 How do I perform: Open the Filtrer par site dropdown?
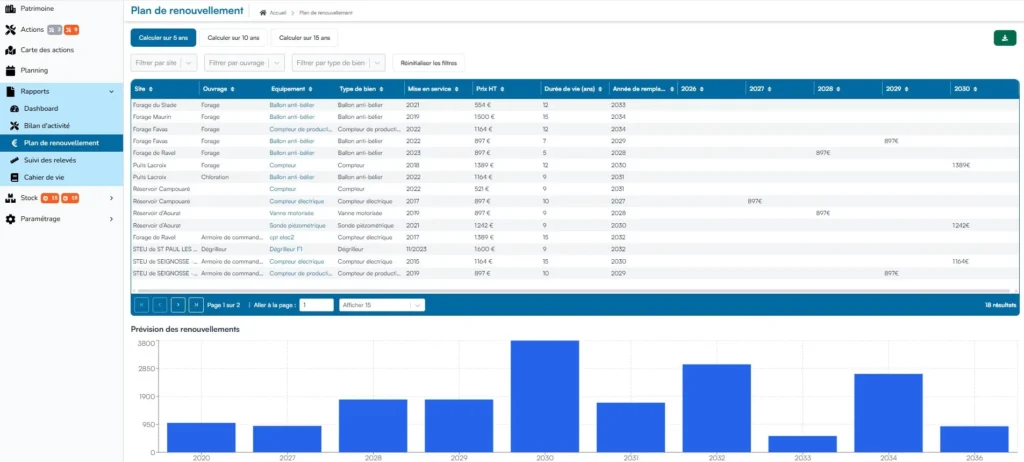[x=163, y=63]
